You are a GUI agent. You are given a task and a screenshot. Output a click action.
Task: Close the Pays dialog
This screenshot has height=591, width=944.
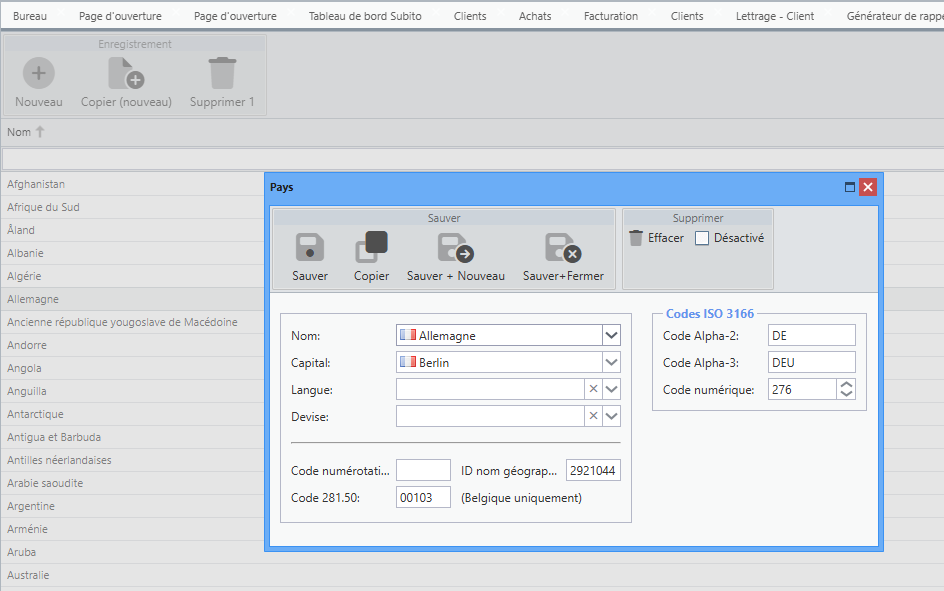[868, 187]
